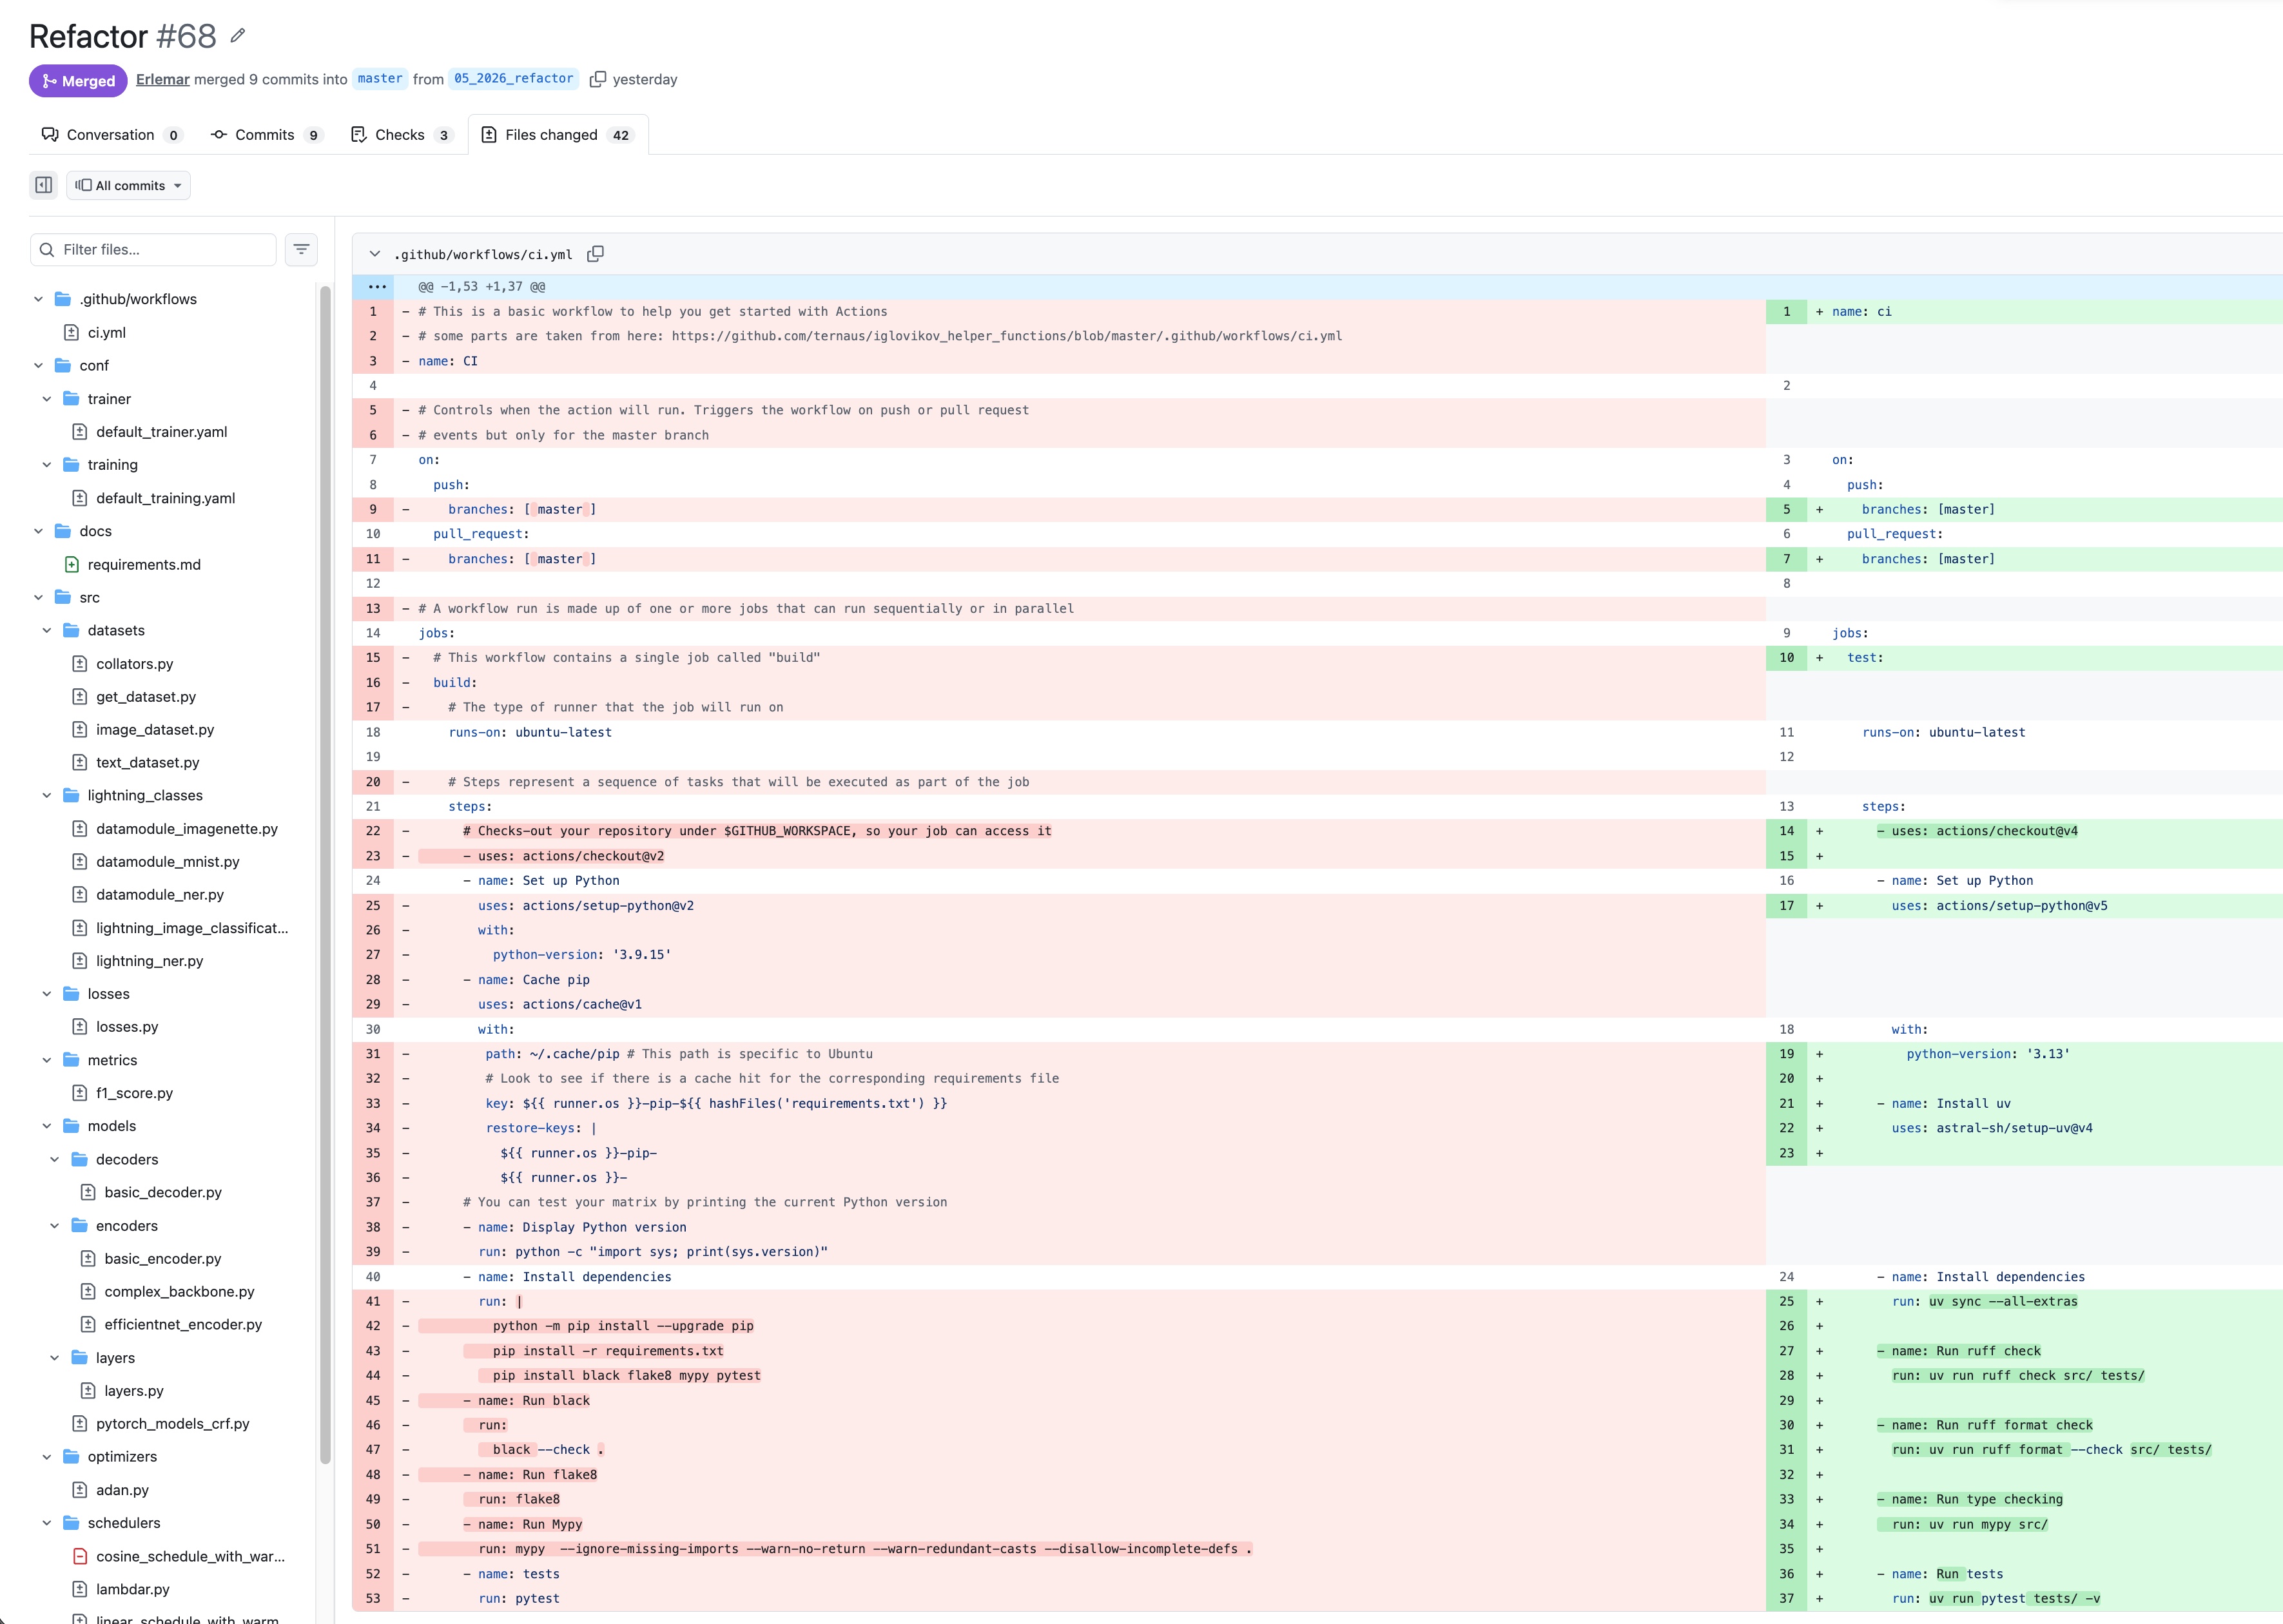Switch to the Checks tab
The image size is (2283, 1624).
click(x=401, y=135)
